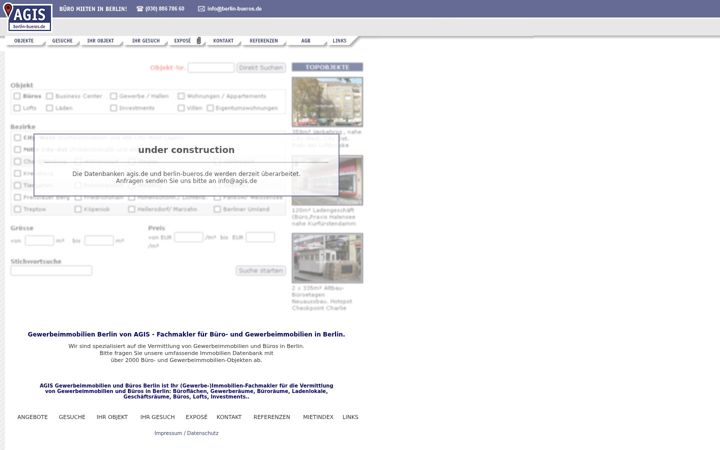Click the telephone icon in the header

pos(140,9)
